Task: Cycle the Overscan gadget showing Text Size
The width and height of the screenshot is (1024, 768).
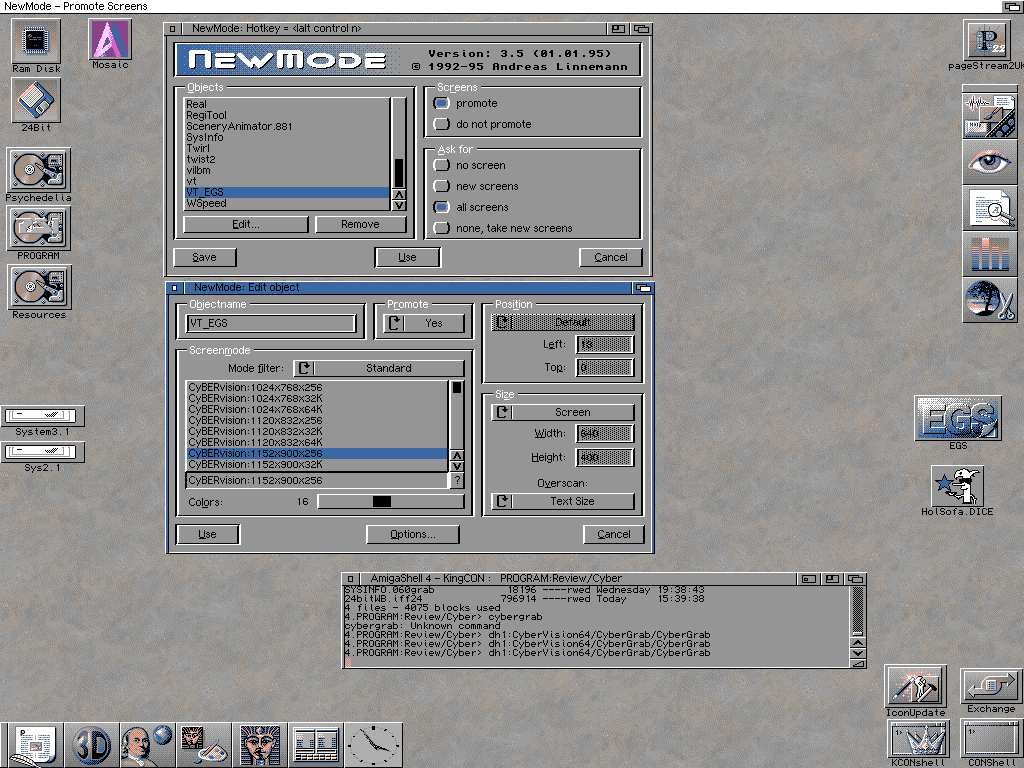Action: point(562,501)
